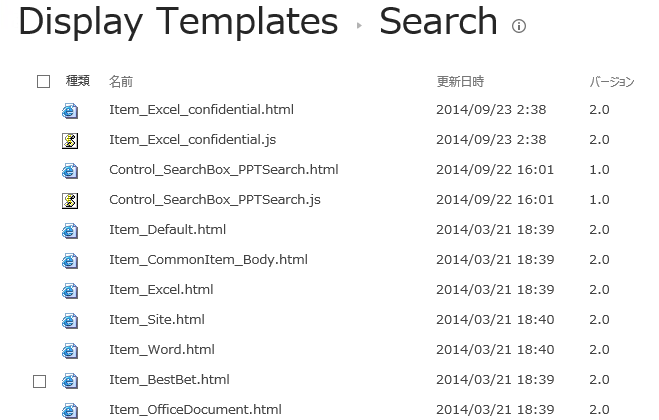Open Item_Excel.html file link
The height and width of the screenshot is (420, 659).
(x=161, y=290)
